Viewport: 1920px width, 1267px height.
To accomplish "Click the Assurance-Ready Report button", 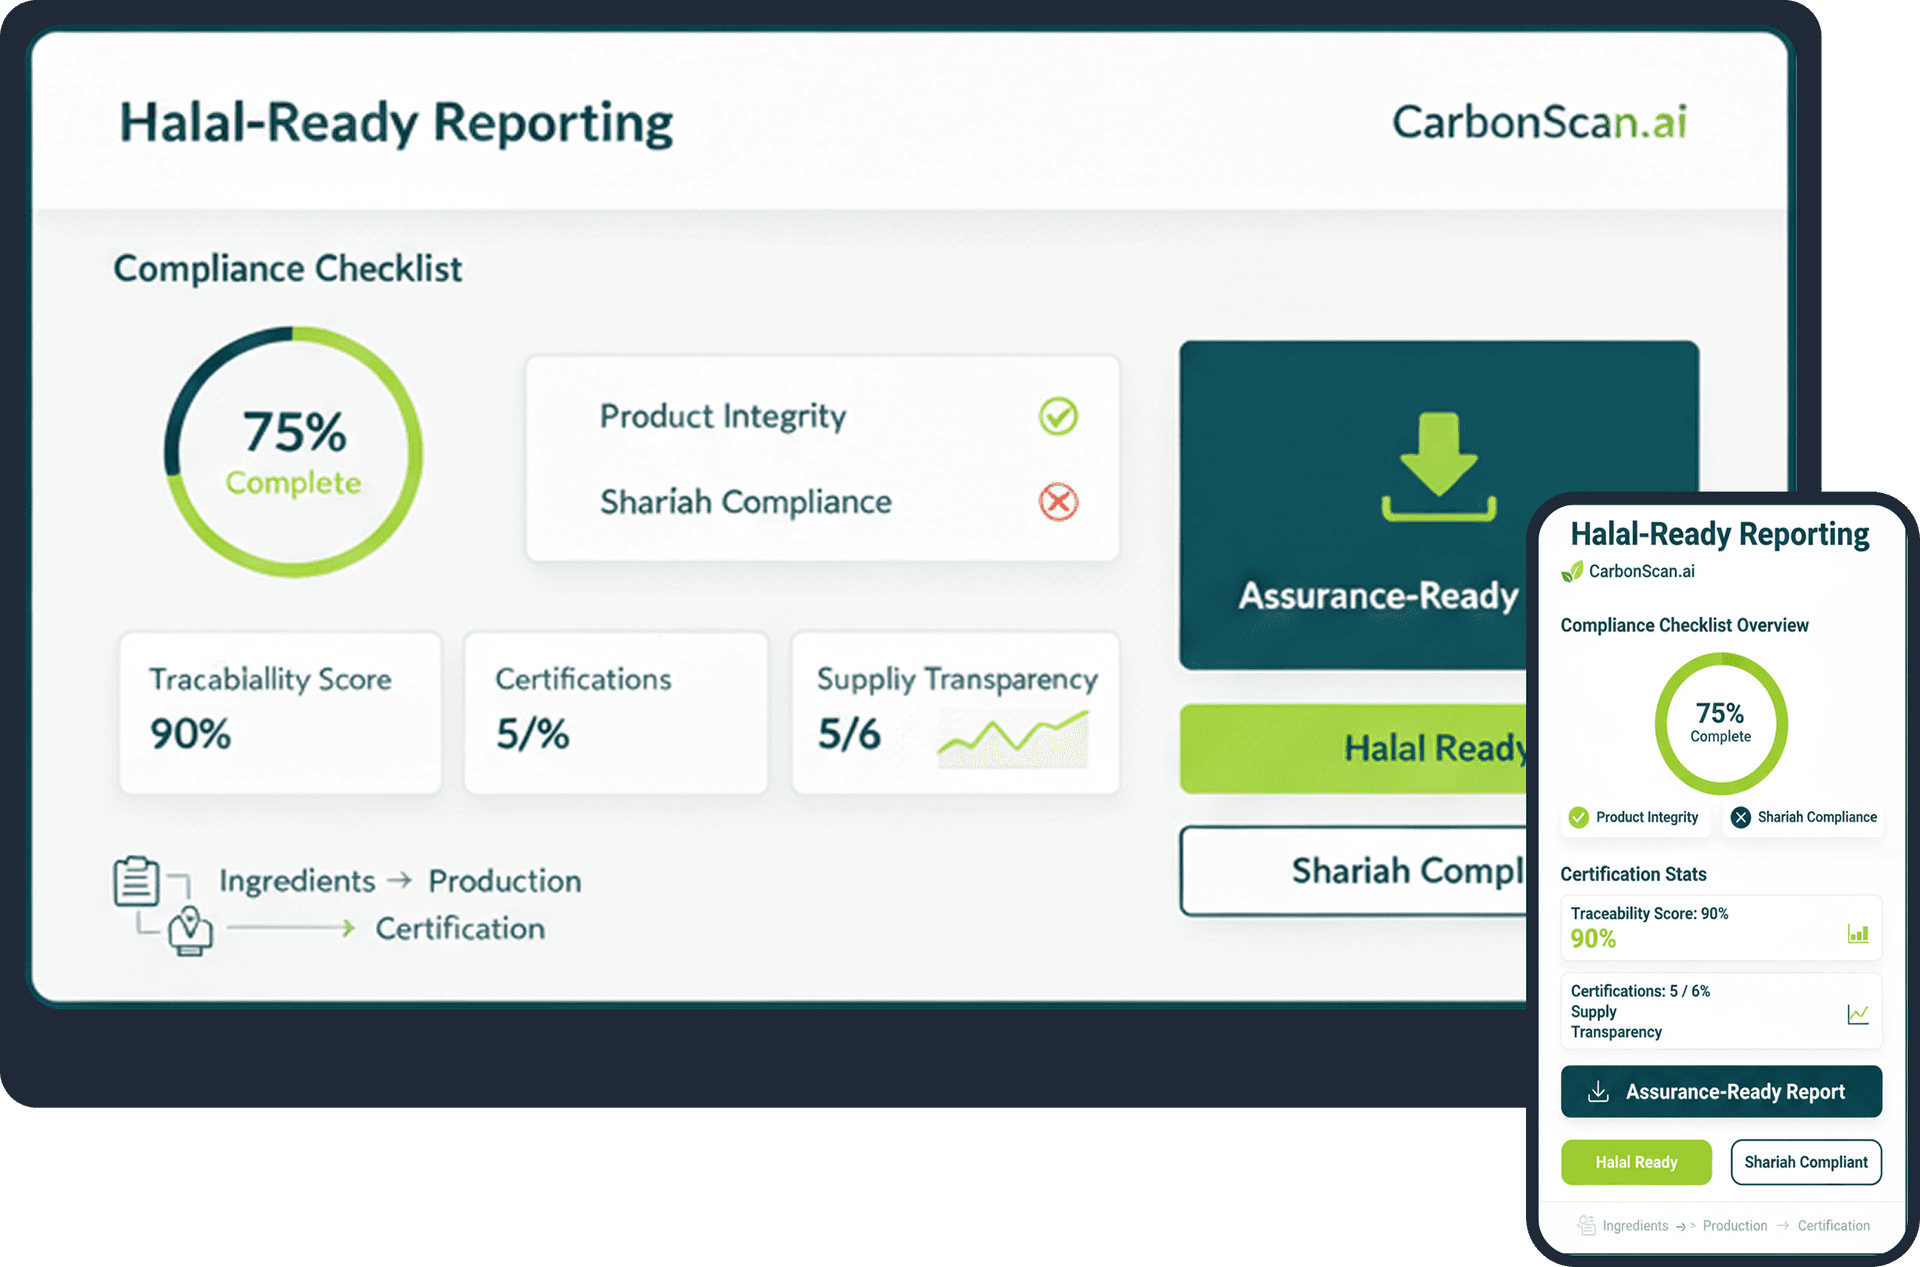I will tap(1721, 1091).
